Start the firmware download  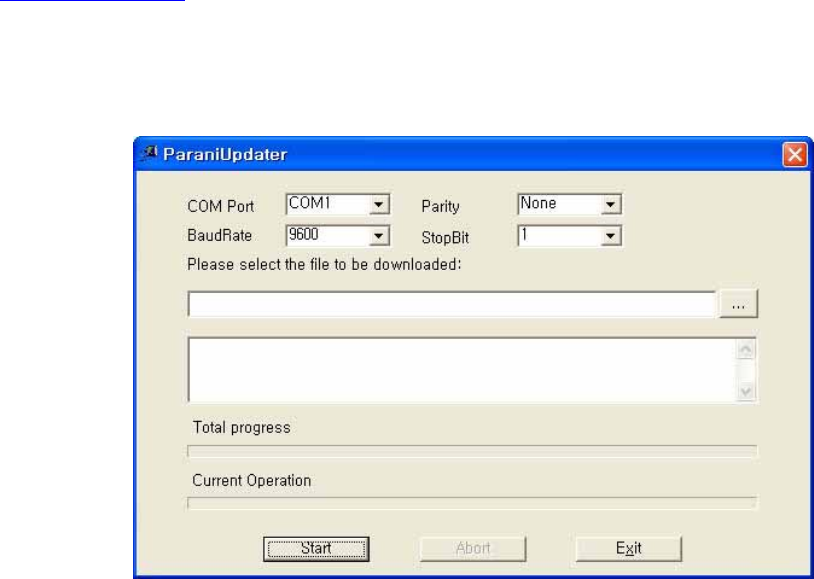pos(316,549)
